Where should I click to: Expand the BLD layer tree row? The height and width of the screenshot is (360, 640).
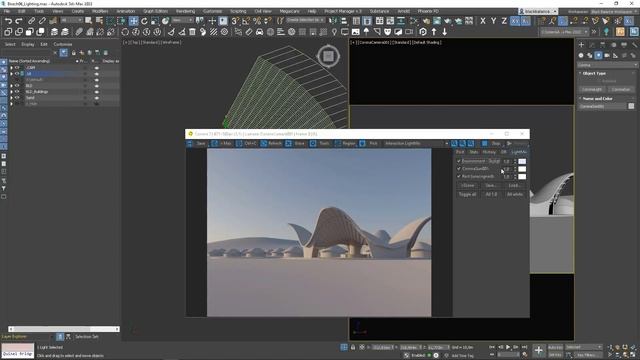click(11, 86)
